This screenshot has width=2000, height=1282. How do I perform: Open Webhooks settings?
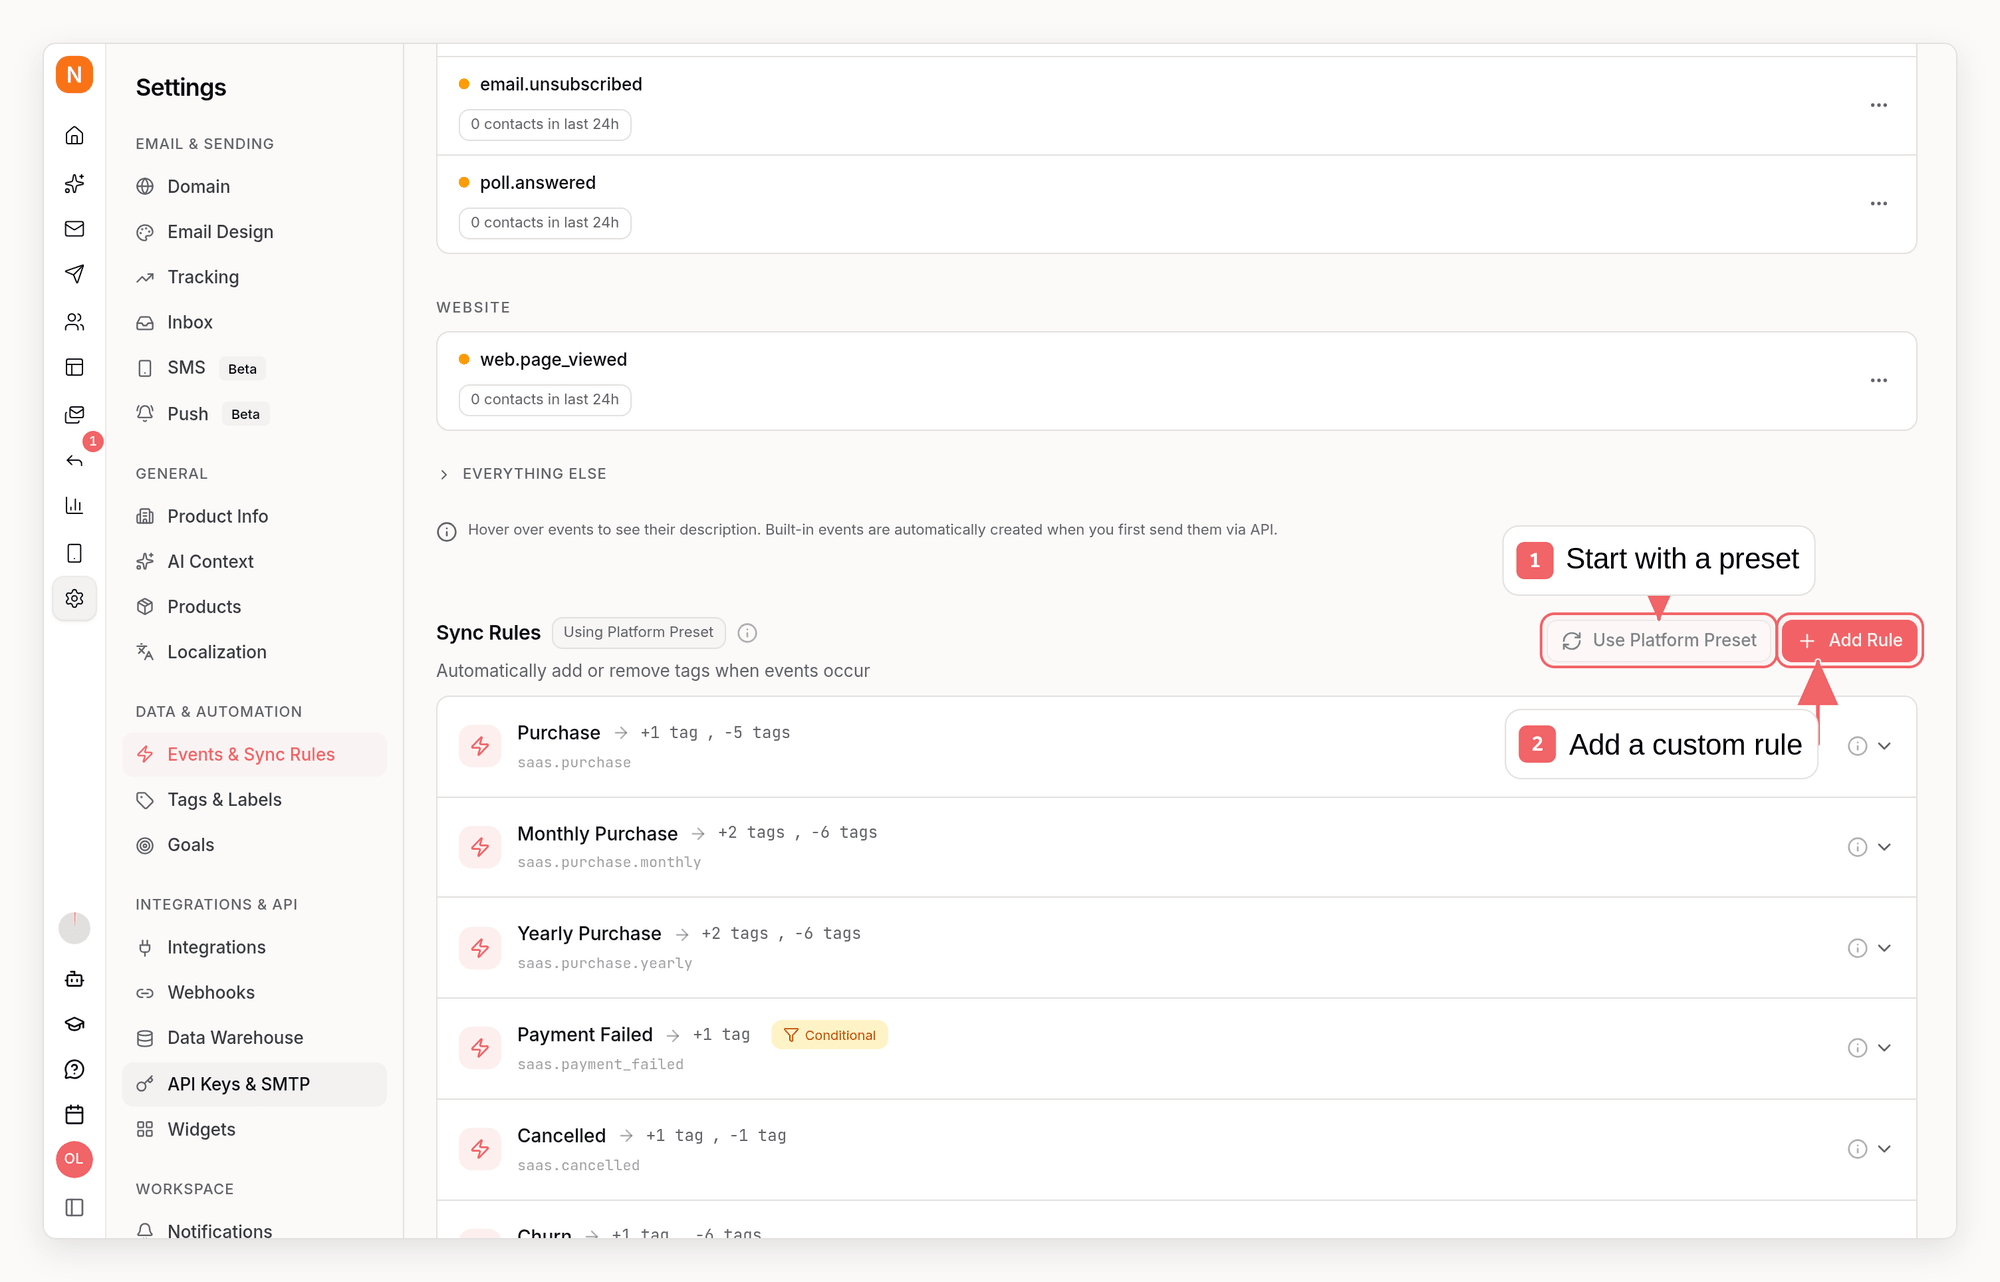[254, 993]
